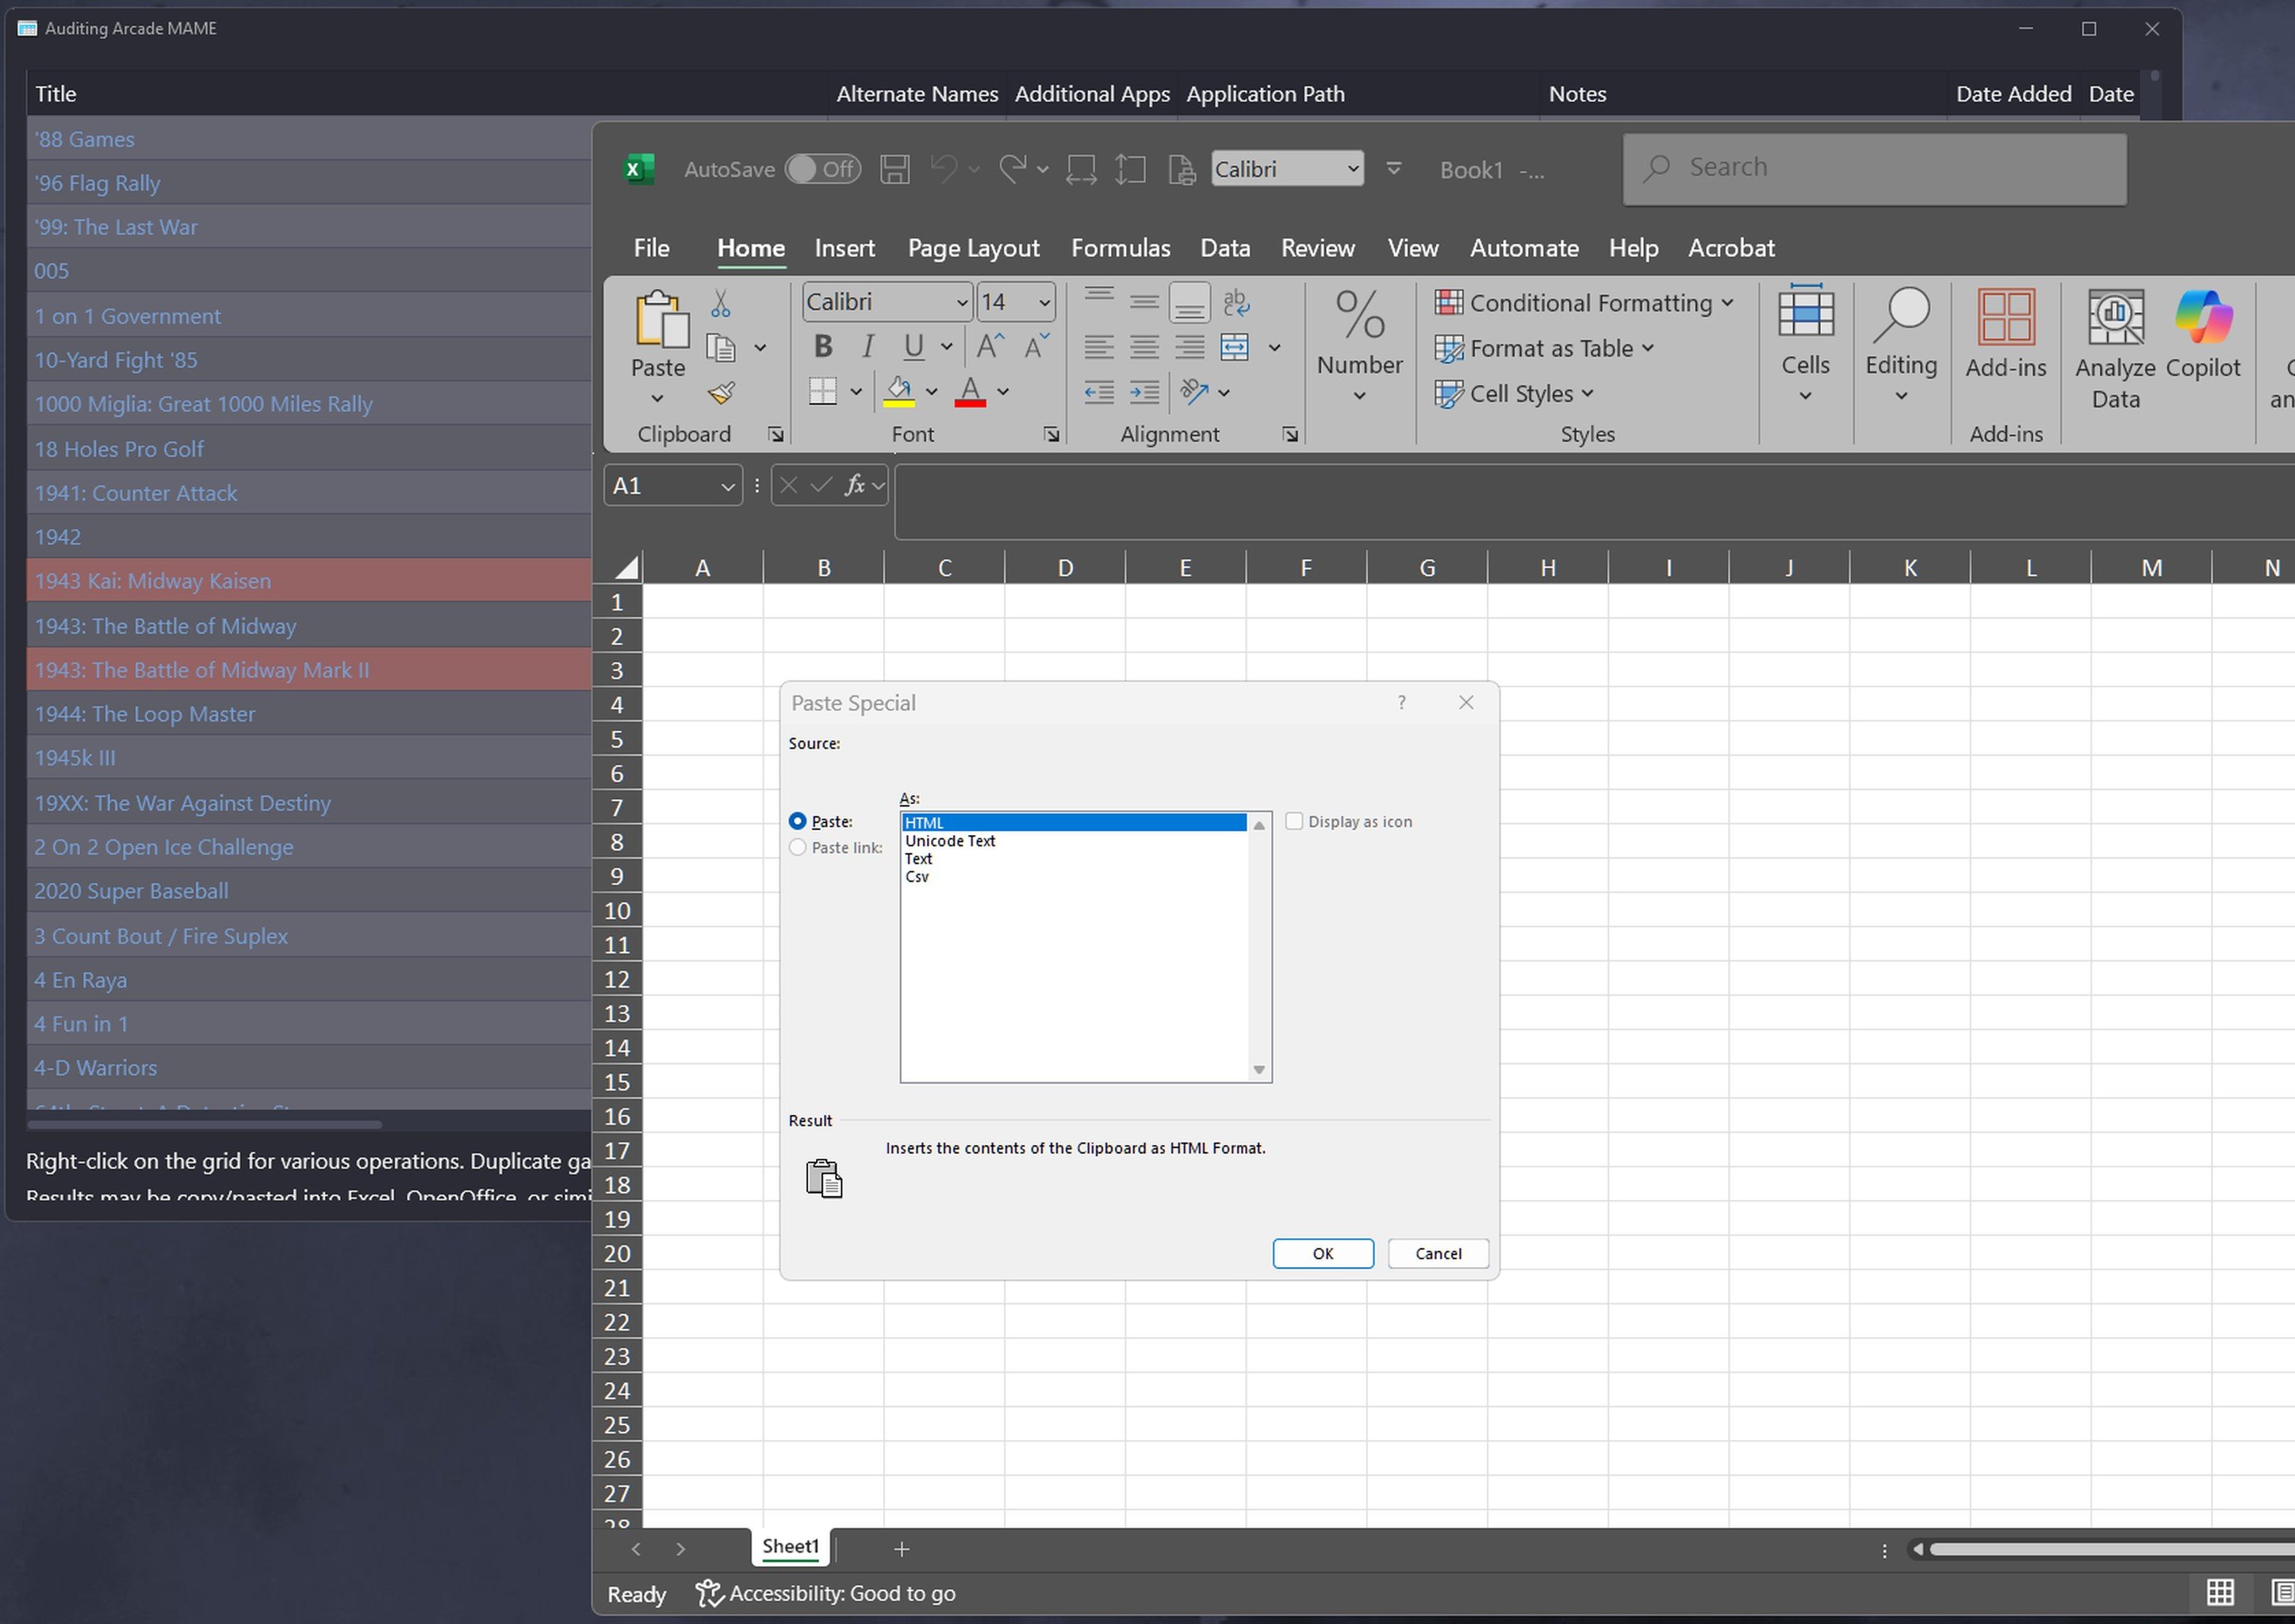
Task: Click Increase Font Size icon
Action: (990, 347)
